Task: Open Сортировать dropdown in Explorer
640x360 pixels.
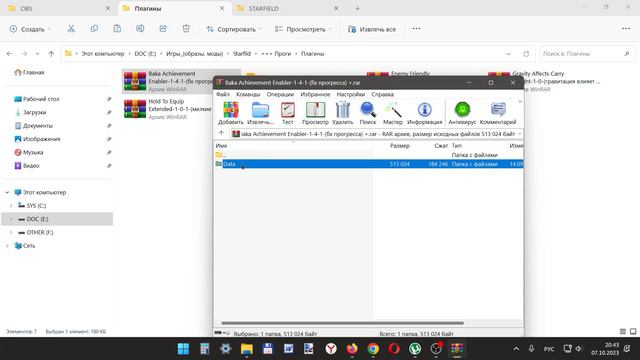Action: coord(233,29)
